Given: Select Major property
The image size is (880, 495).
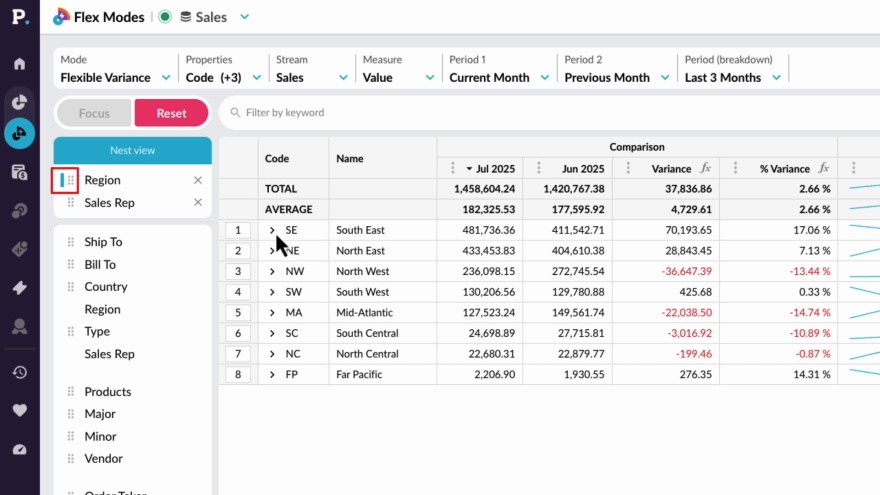Looking at the screenshot, I should [100, 414].
